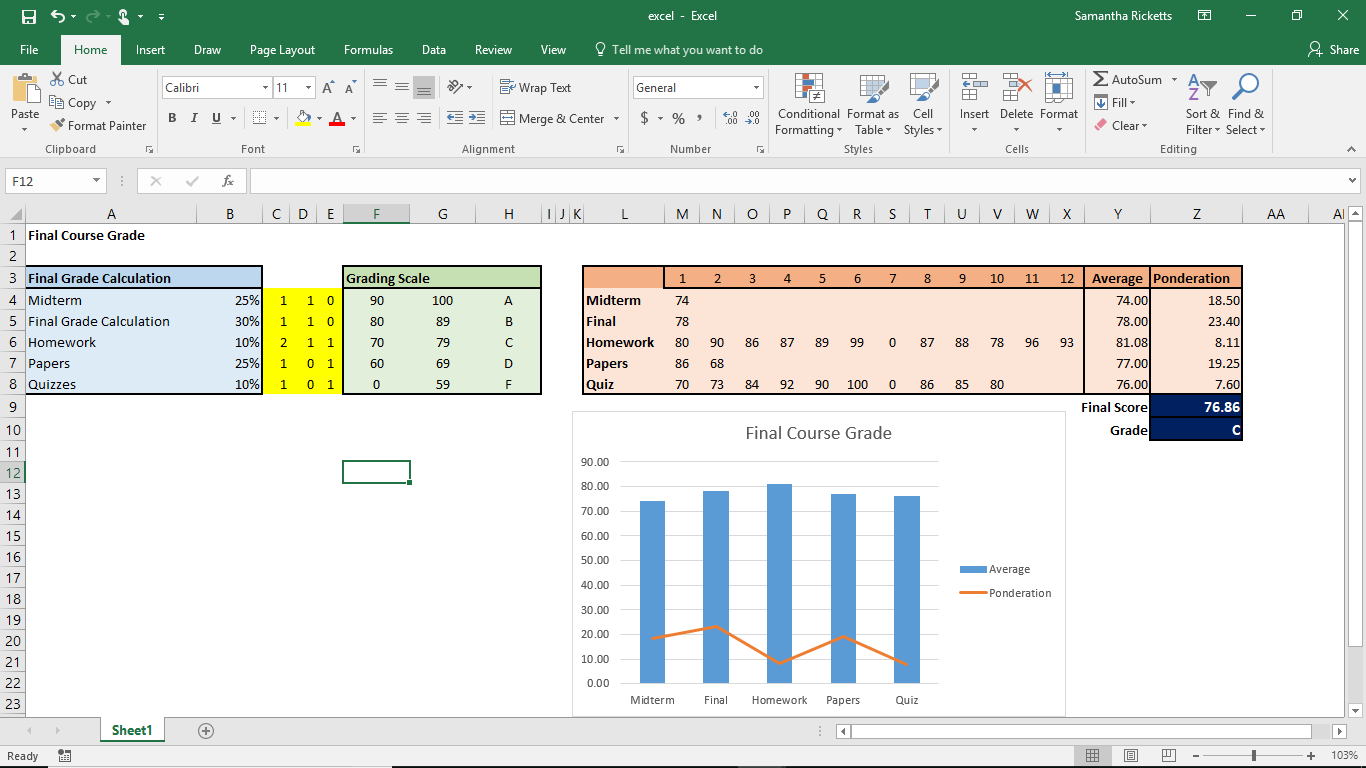Add a new sheet with plus button
The height and width of the screenshot is (768, 1366).
[x=206, y=731]
